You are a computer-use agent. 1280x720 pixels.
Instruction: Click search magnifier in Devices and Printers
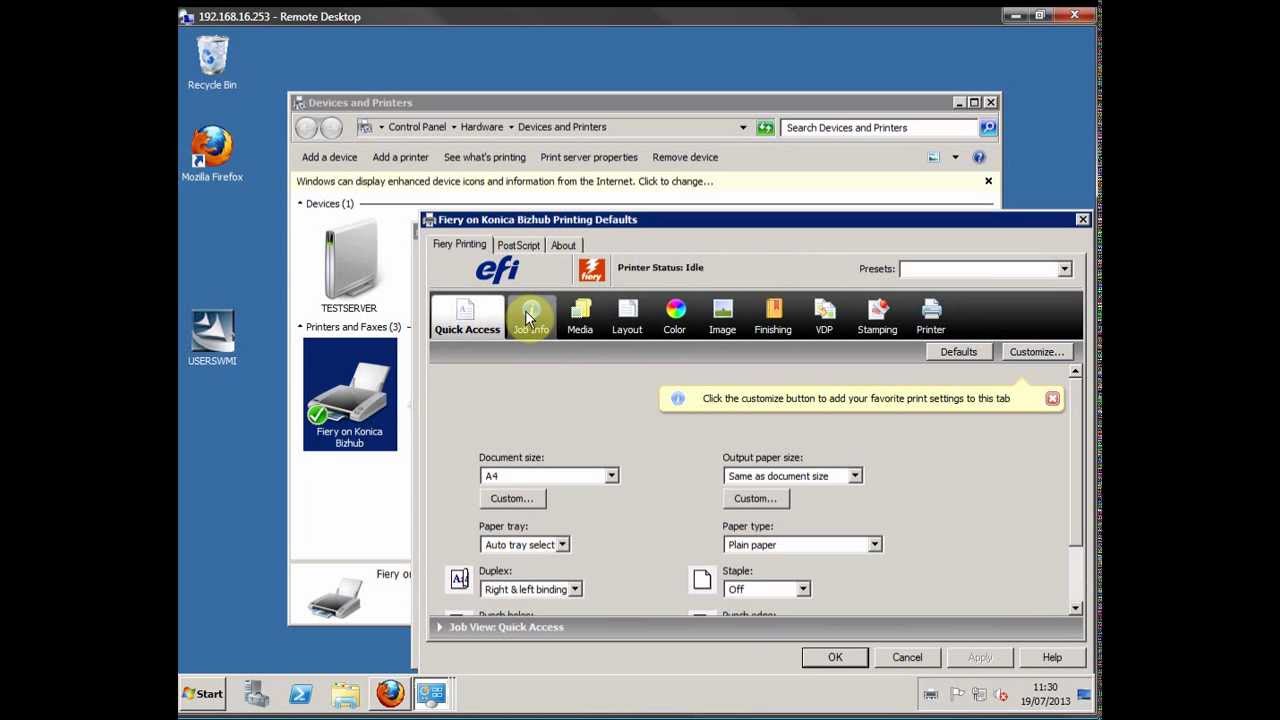(x=988, y=127)
